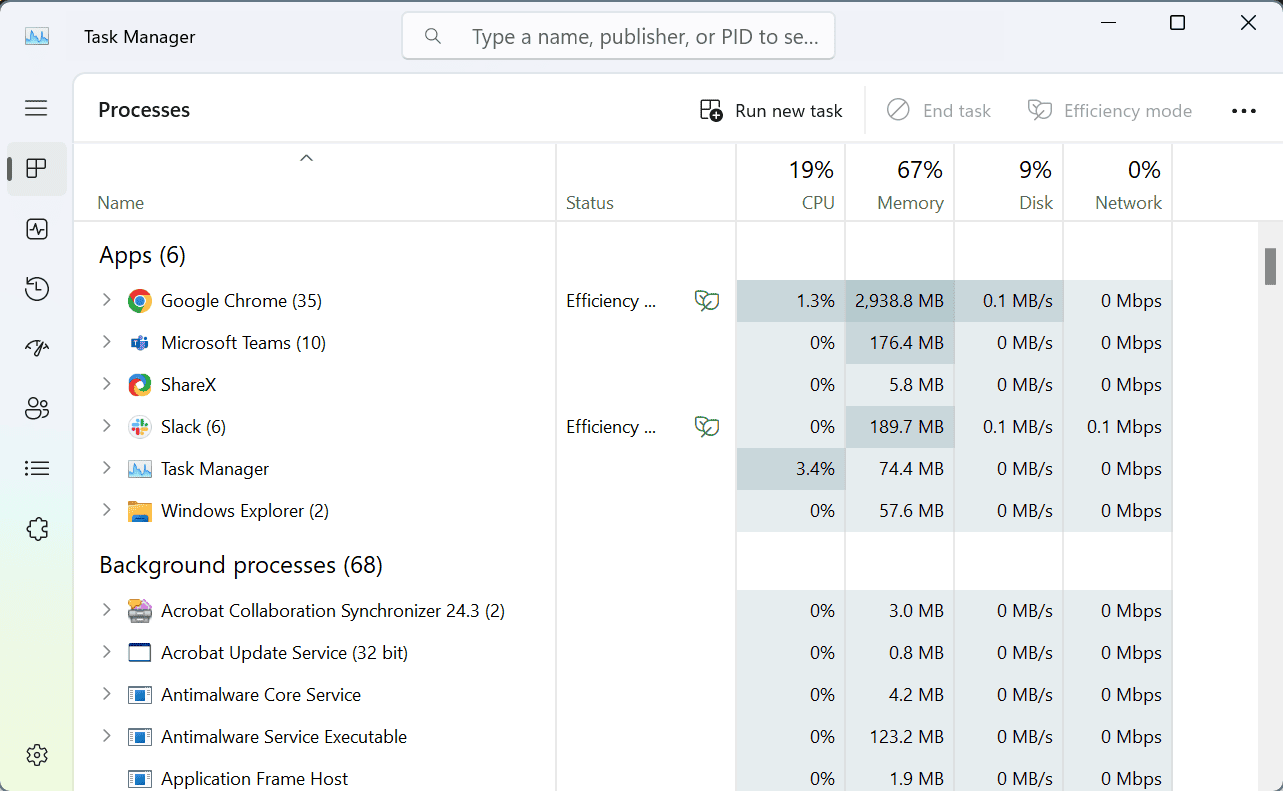Select the Apps (6) group header

pyautogui.click(x=143, y=255)
